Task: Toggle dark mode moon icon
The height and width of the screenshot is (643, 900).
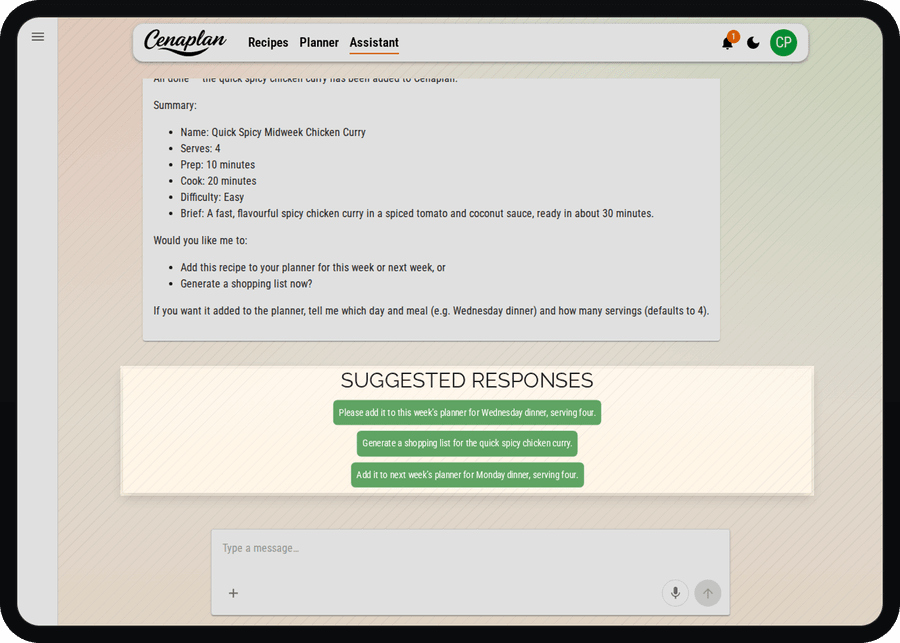Action: click(x=753, y=42)
